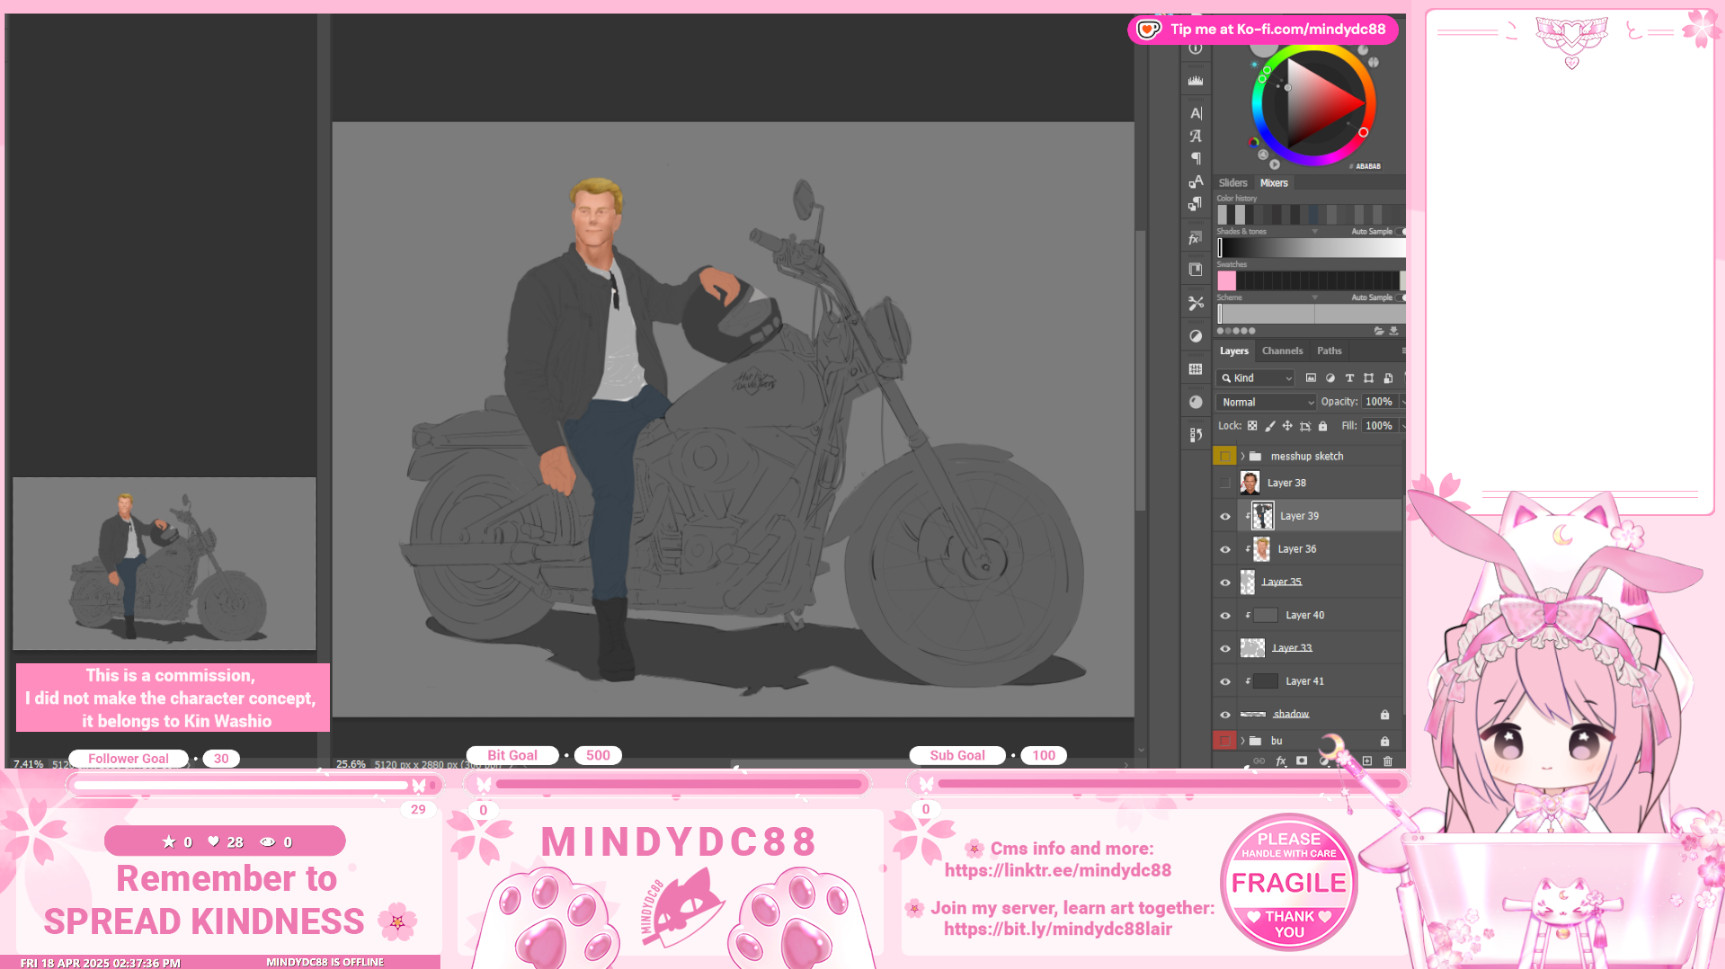Hide the shadow layer
The width and height of the screenshot is (1725, 969).
[x=1225, y=714]
